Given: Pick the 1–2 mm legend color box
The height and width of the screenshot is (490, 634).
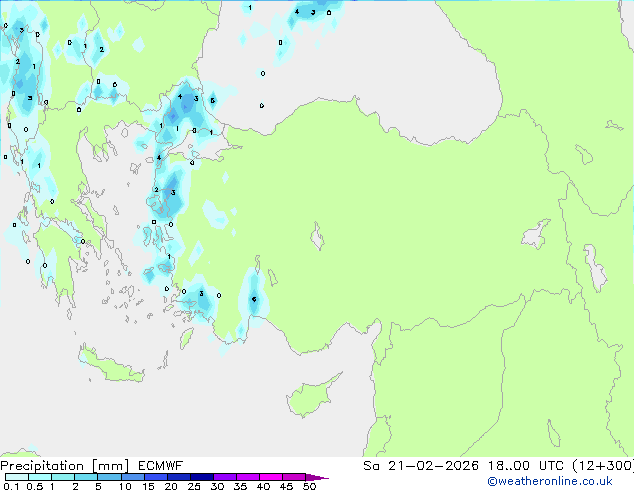Looking at the screenshot, I should click(x=63, y=477).
